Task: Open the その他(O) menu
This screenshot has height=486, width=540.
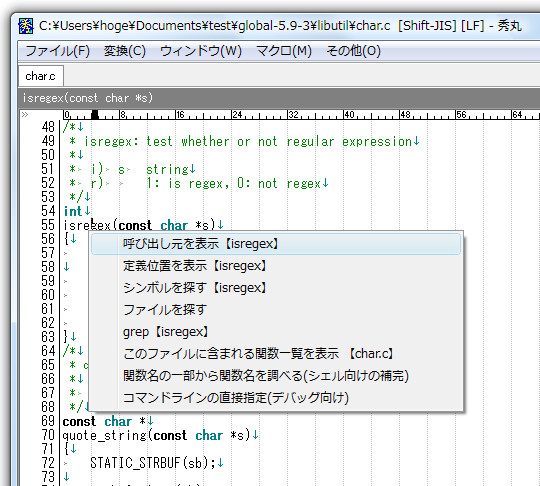Action: [353, 51]
